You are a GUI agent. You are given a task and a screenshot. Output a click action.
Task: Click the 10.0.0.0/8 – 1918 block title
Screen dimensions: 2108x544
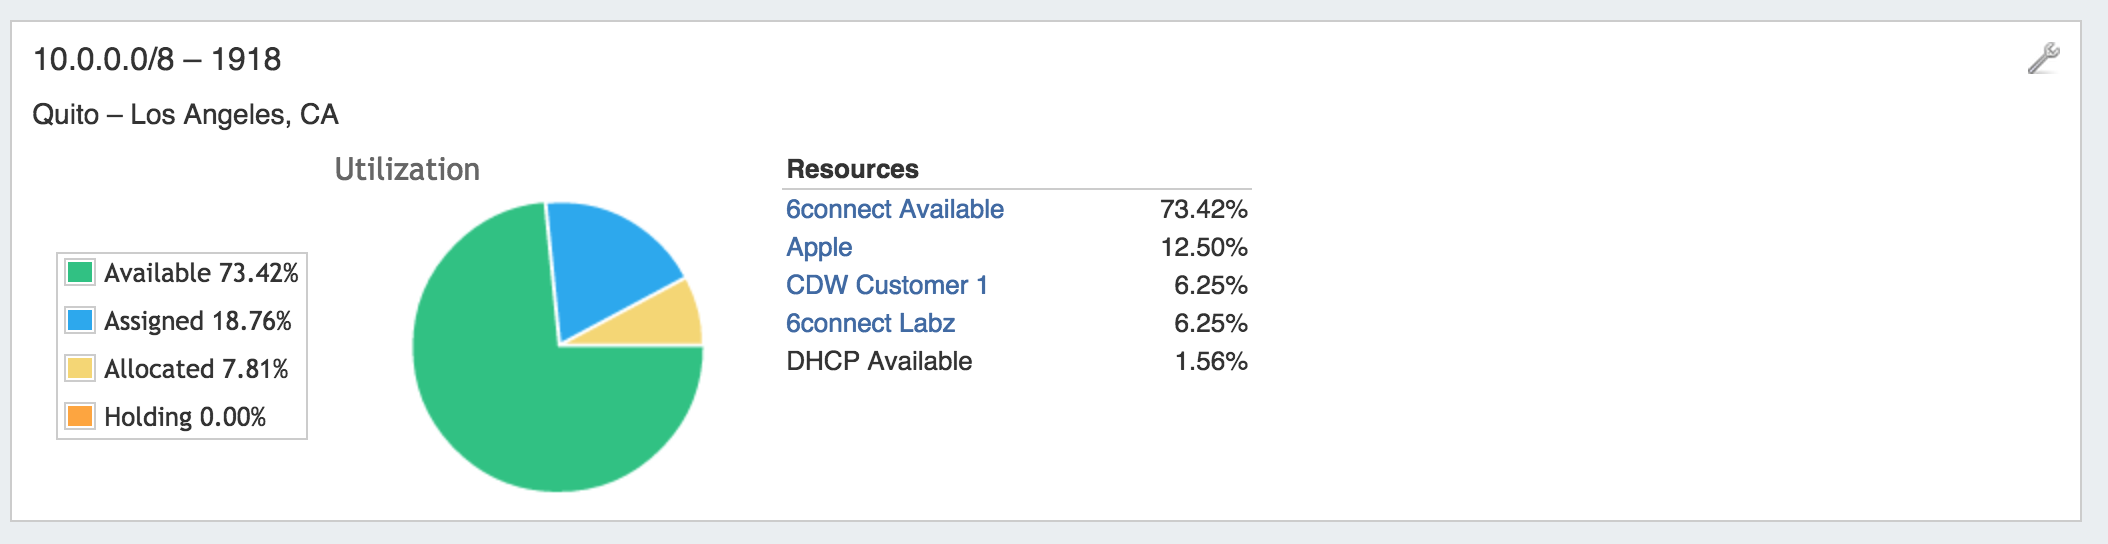pyautogui.click(x=157, y=59)
